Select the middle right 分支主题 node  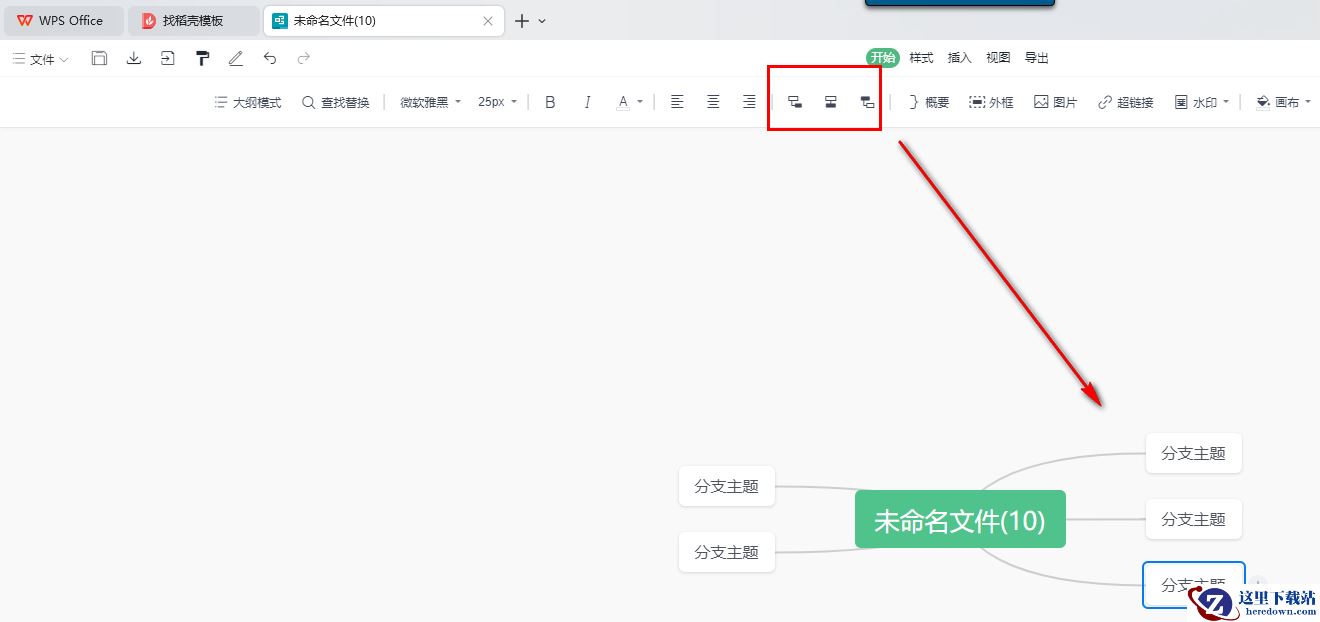point(1193,519)
